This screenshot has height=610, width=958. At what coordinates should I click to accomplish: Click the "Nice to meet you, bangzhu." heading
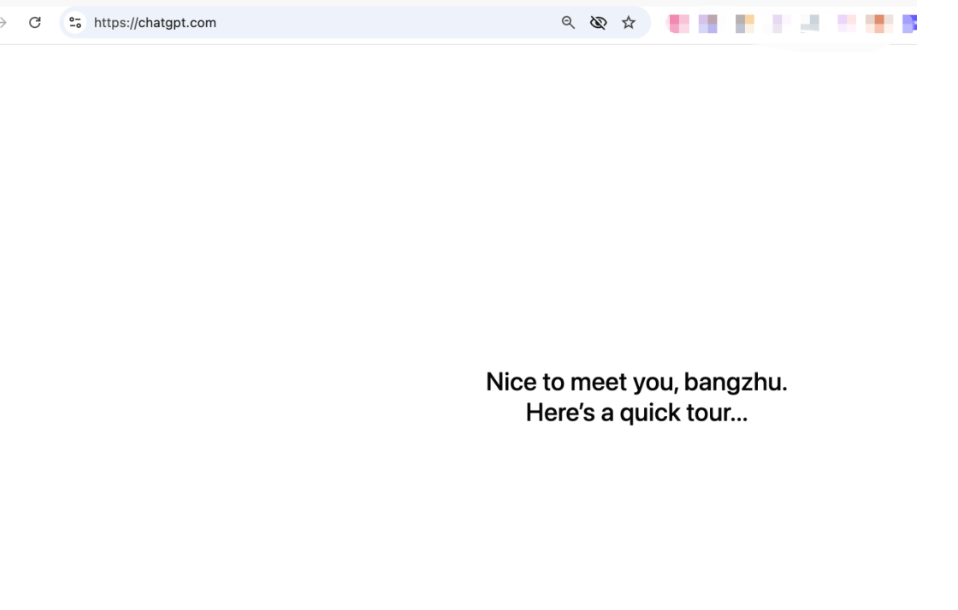point(636,382)
